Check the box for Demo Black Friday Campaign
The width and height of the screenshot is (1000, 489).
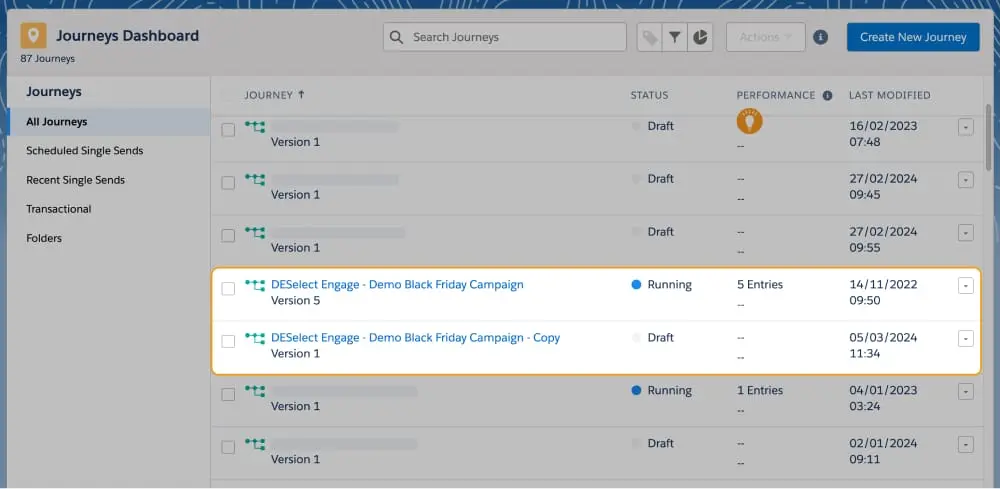point(228,289)
